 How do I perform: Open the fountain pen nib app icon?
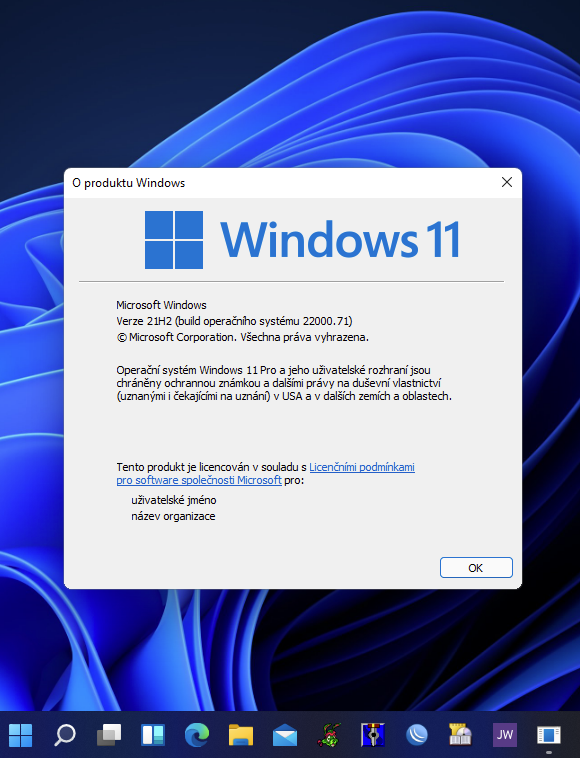(x=373, y=735)
